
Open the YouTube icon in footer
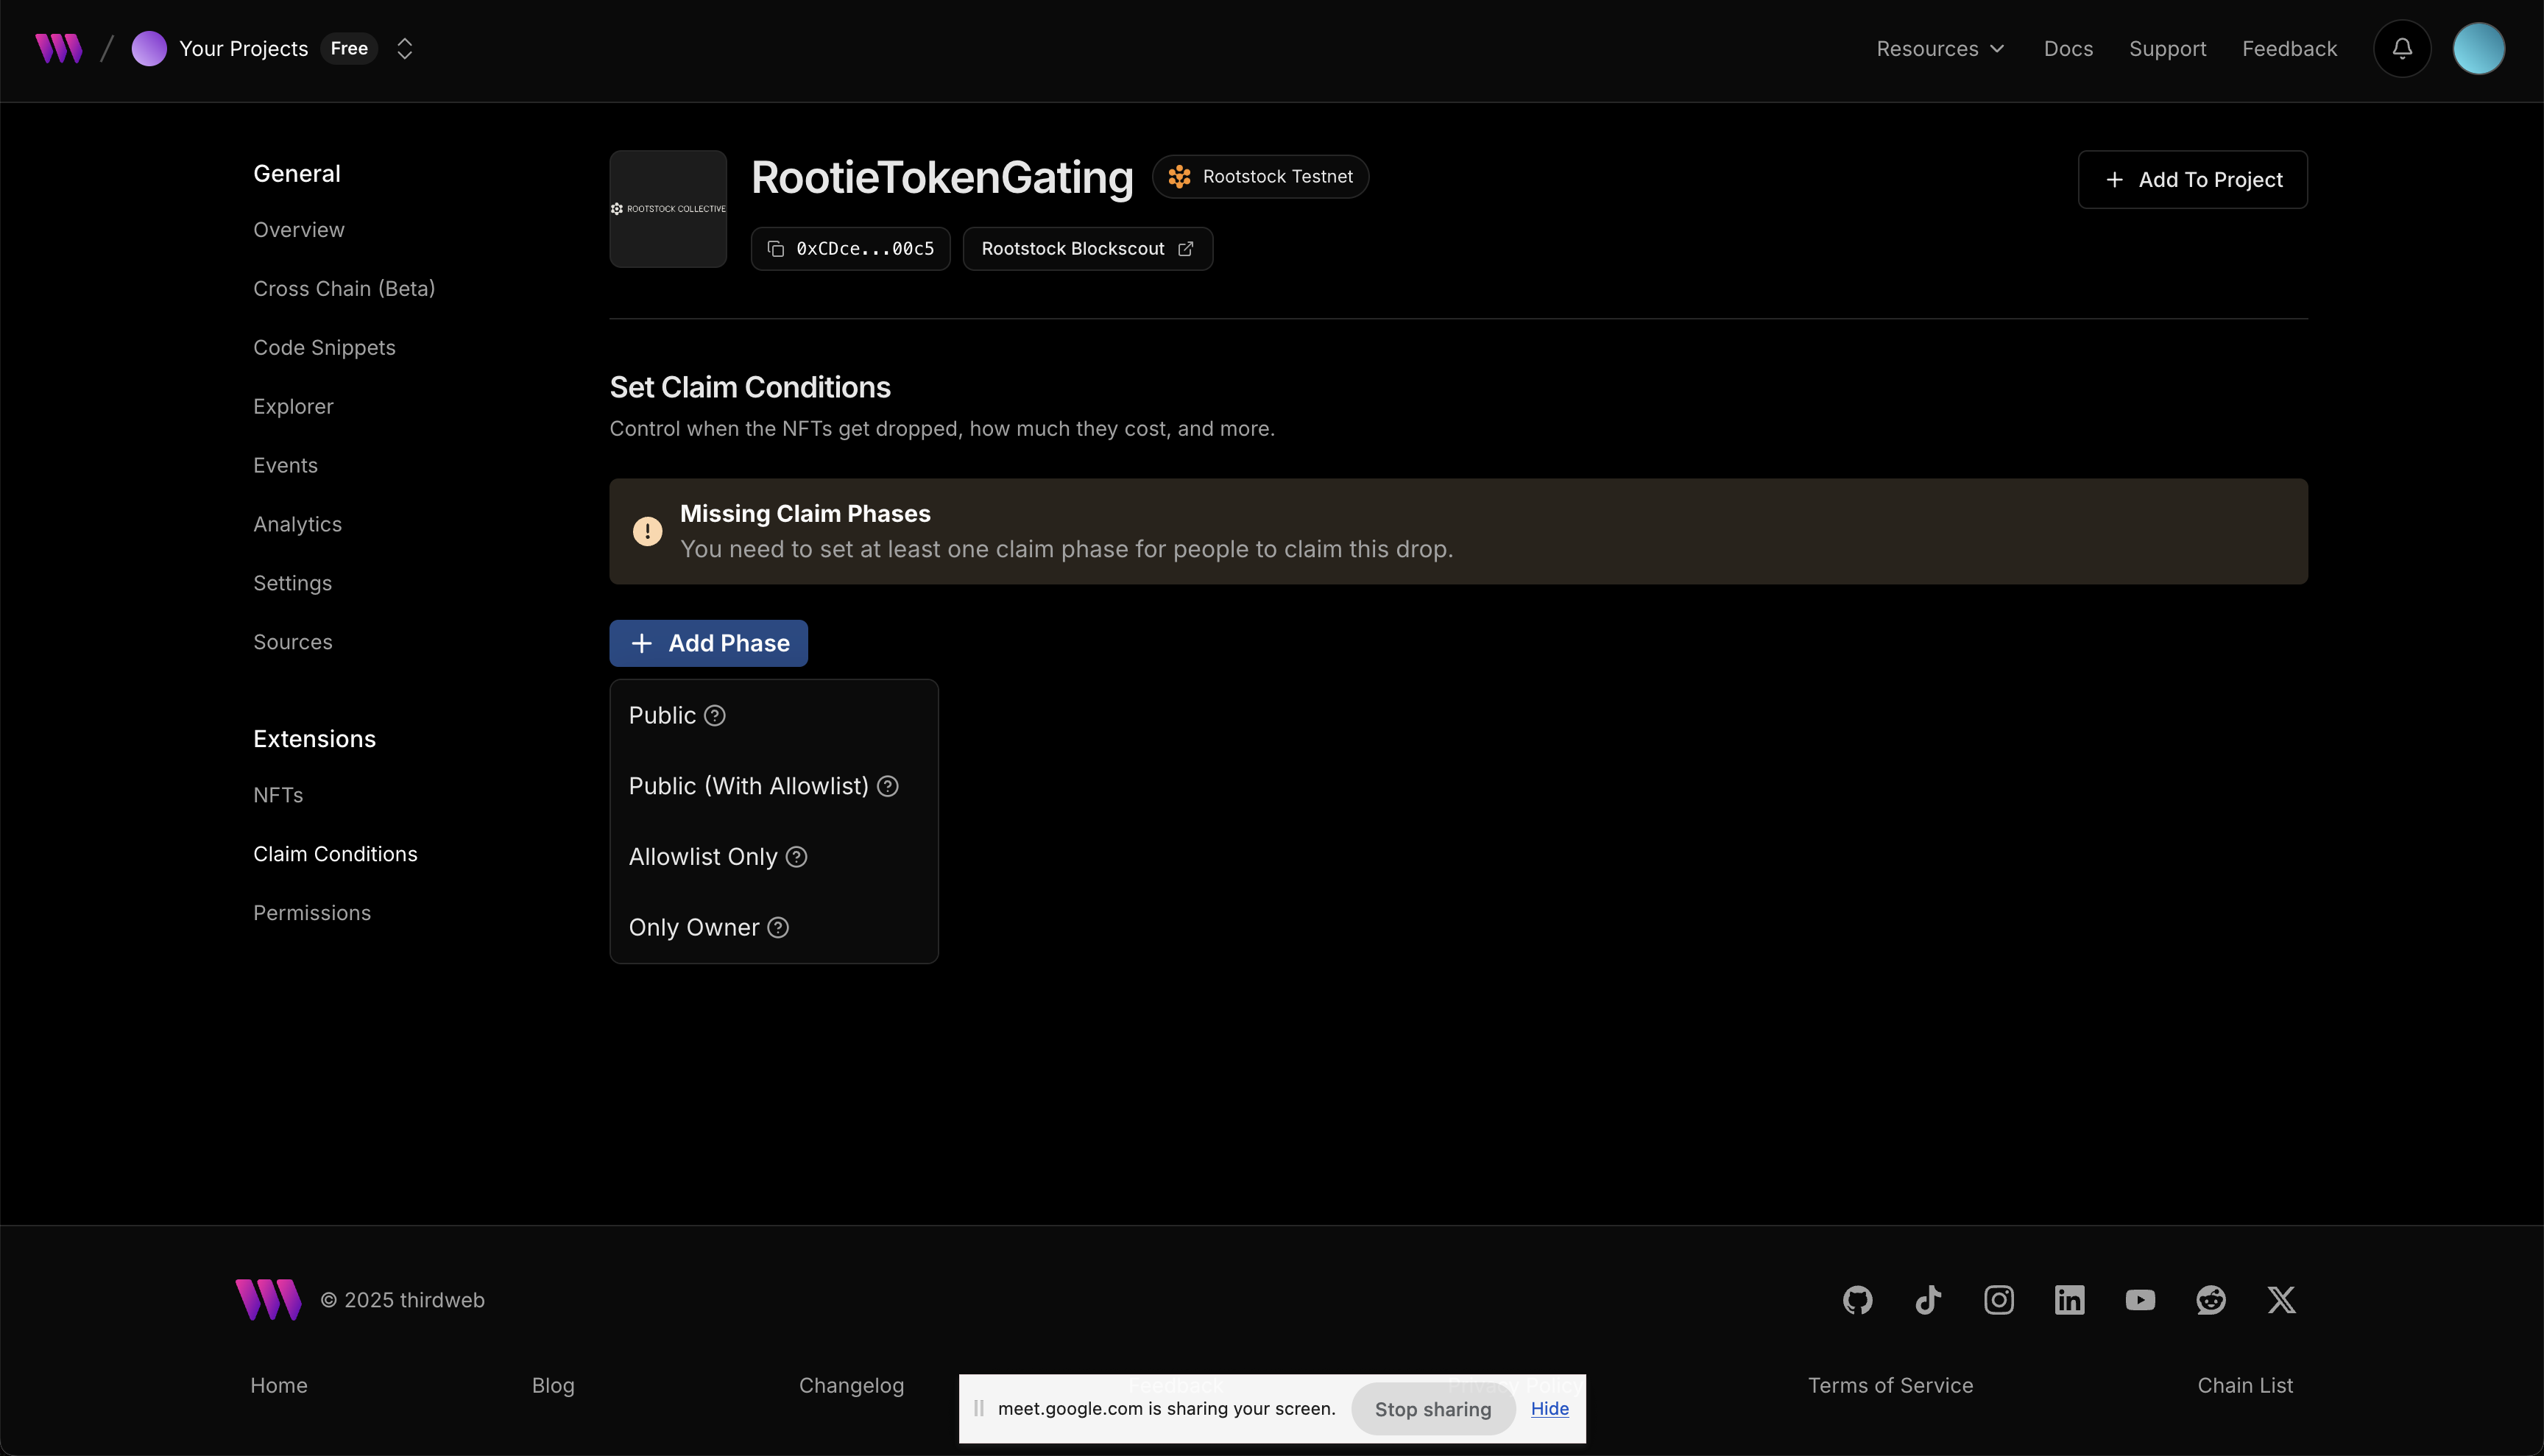click(x=2140, y=1300)
